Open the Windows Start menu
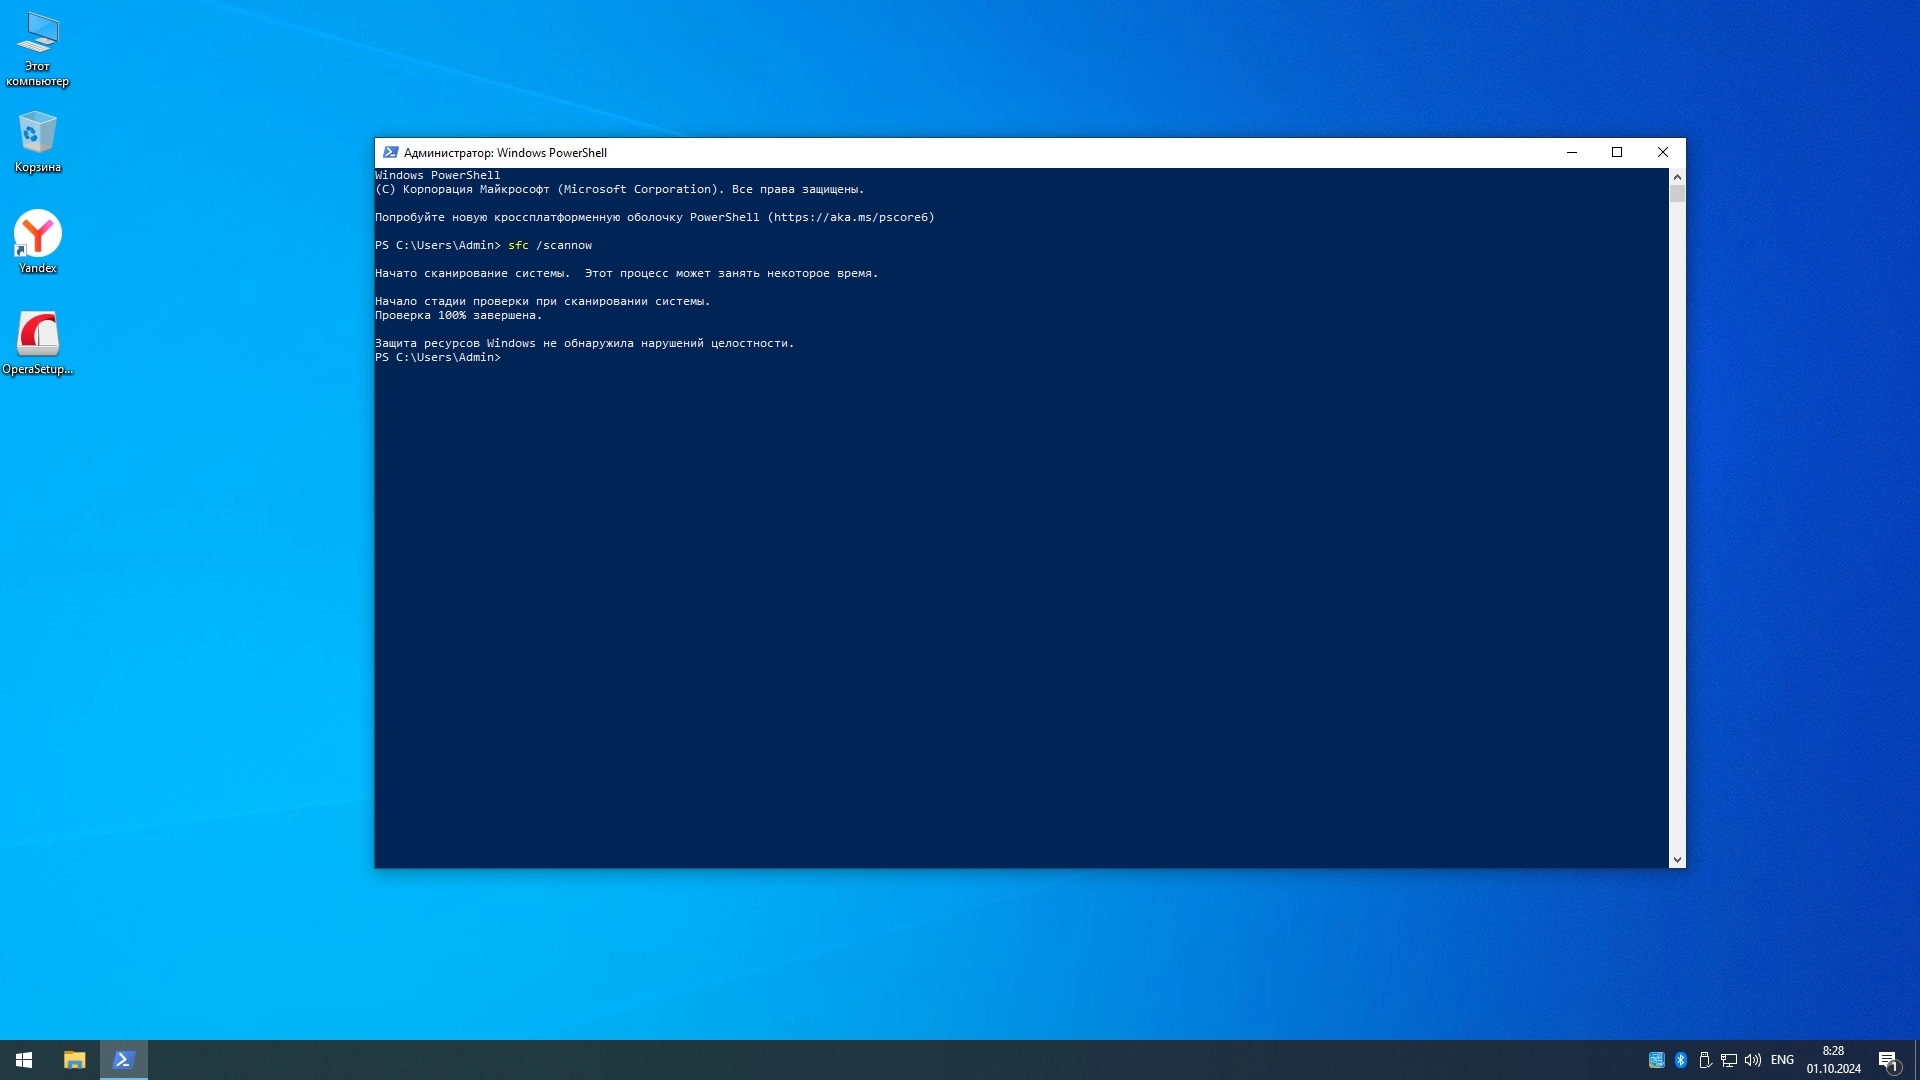This screenshot has height=1080, width=1920. 24,1060
